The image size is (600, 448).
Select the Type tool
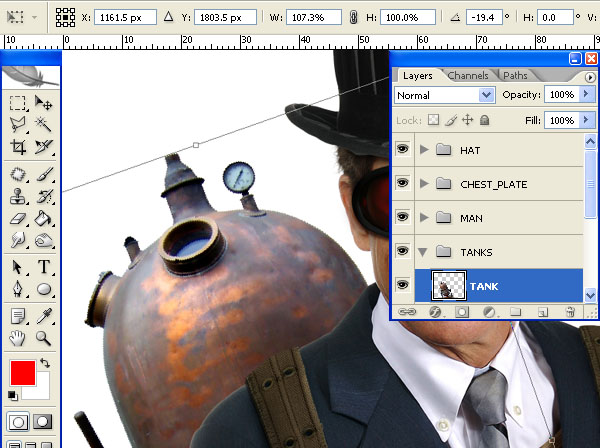click(x=44, y=266)
